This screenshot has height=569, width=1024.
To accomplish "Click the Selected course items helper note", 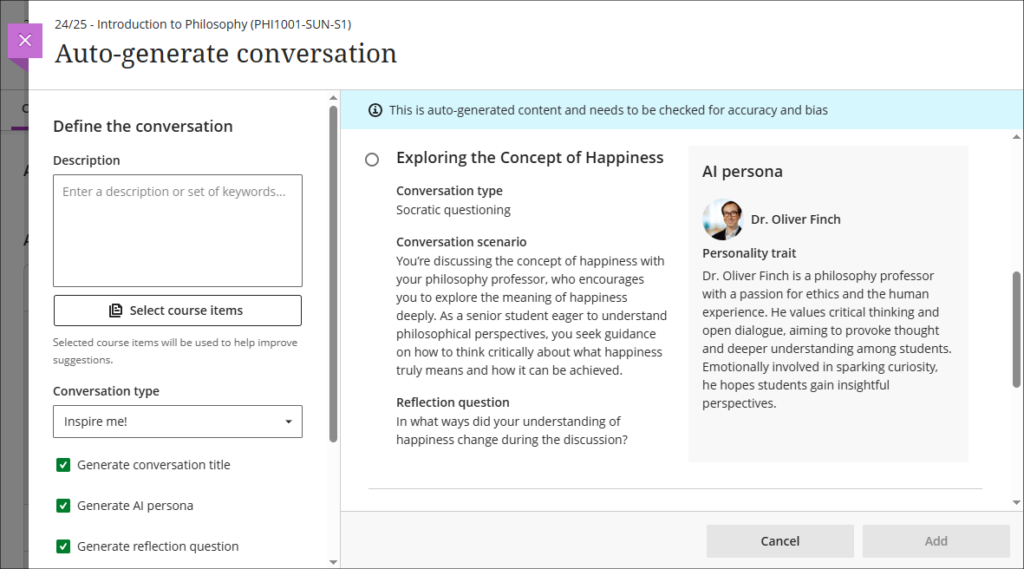I will point(175,351).
